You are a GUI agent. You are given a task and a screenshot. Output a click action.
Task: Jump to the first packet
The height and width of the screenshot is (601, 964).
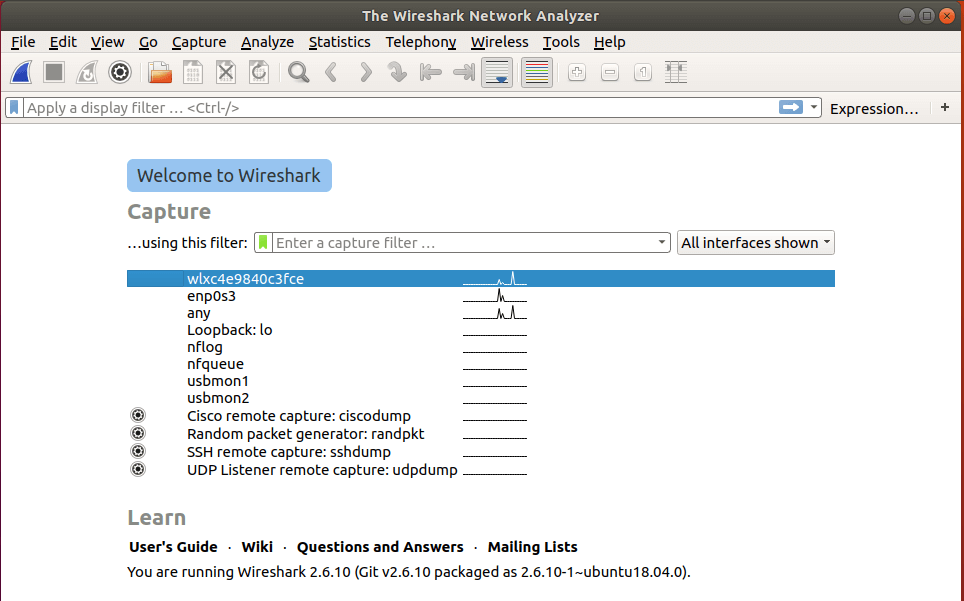430,73
